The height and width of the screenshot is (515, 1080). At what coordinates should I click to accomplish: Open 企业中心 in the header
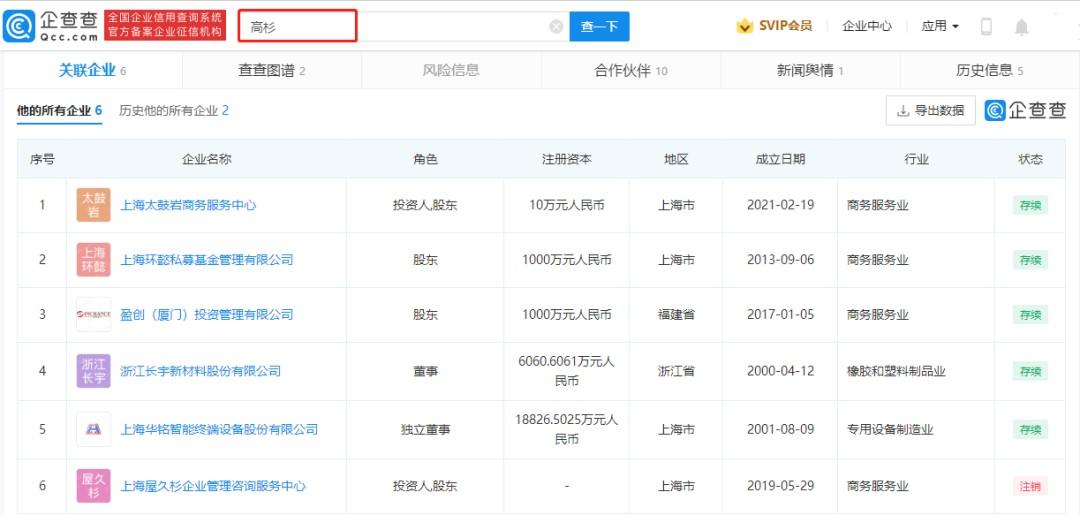tap(867, 26)
